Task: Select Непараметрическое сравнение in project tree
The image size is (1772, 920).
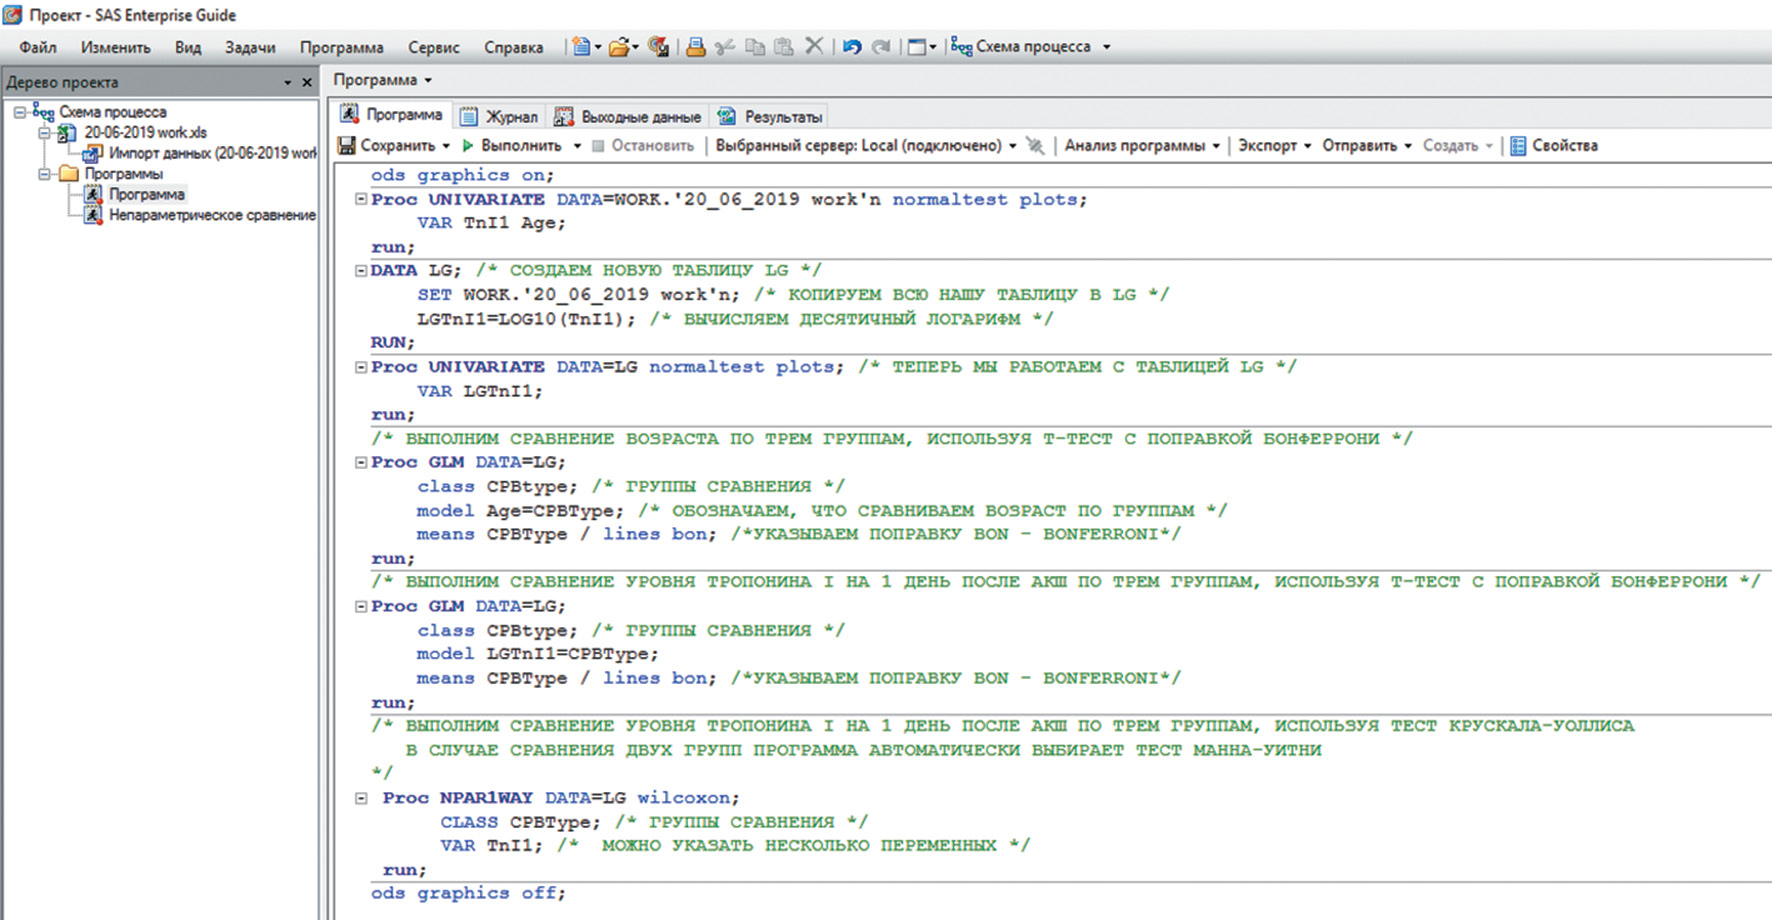Action: pos(212,215)
